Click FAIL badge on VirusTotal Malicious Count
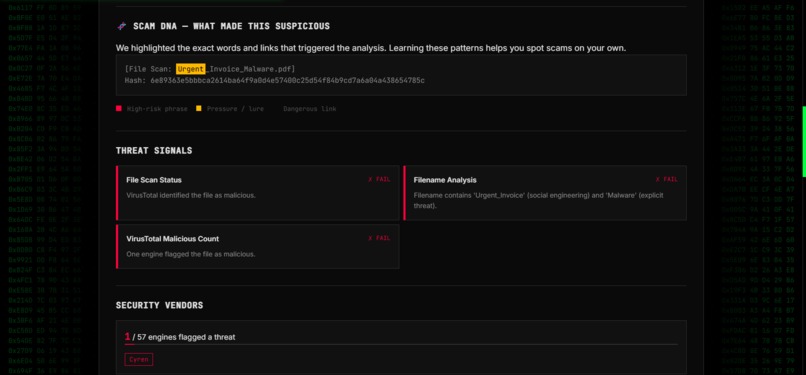This screenshot has width=806, height=375. click(379, 238)
